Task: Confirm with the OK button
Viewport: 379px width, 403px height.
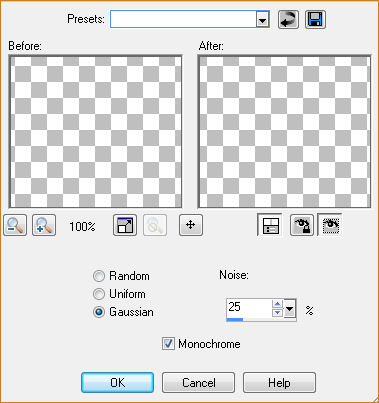Action: click(118, 383)
